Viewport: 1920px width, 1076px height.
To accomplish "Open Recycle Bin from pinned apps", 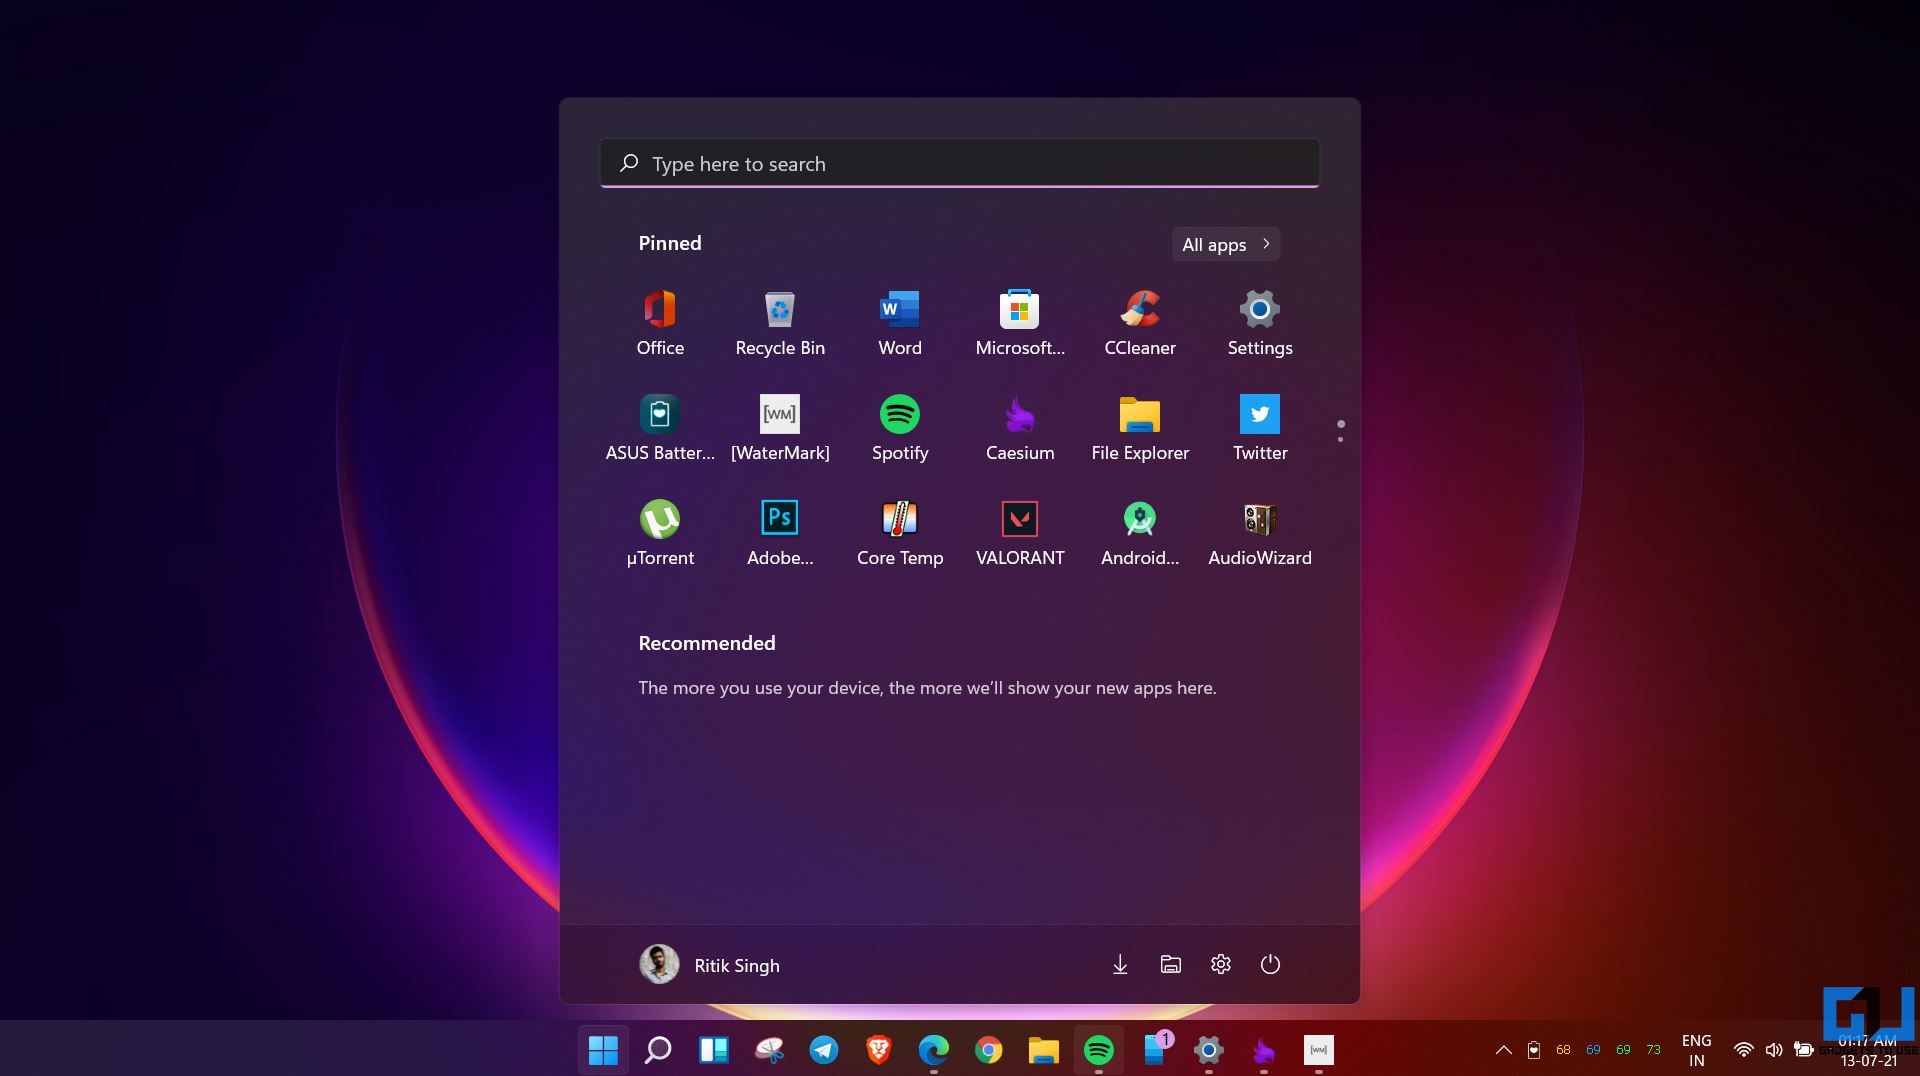I will click(x=780, y=323).
